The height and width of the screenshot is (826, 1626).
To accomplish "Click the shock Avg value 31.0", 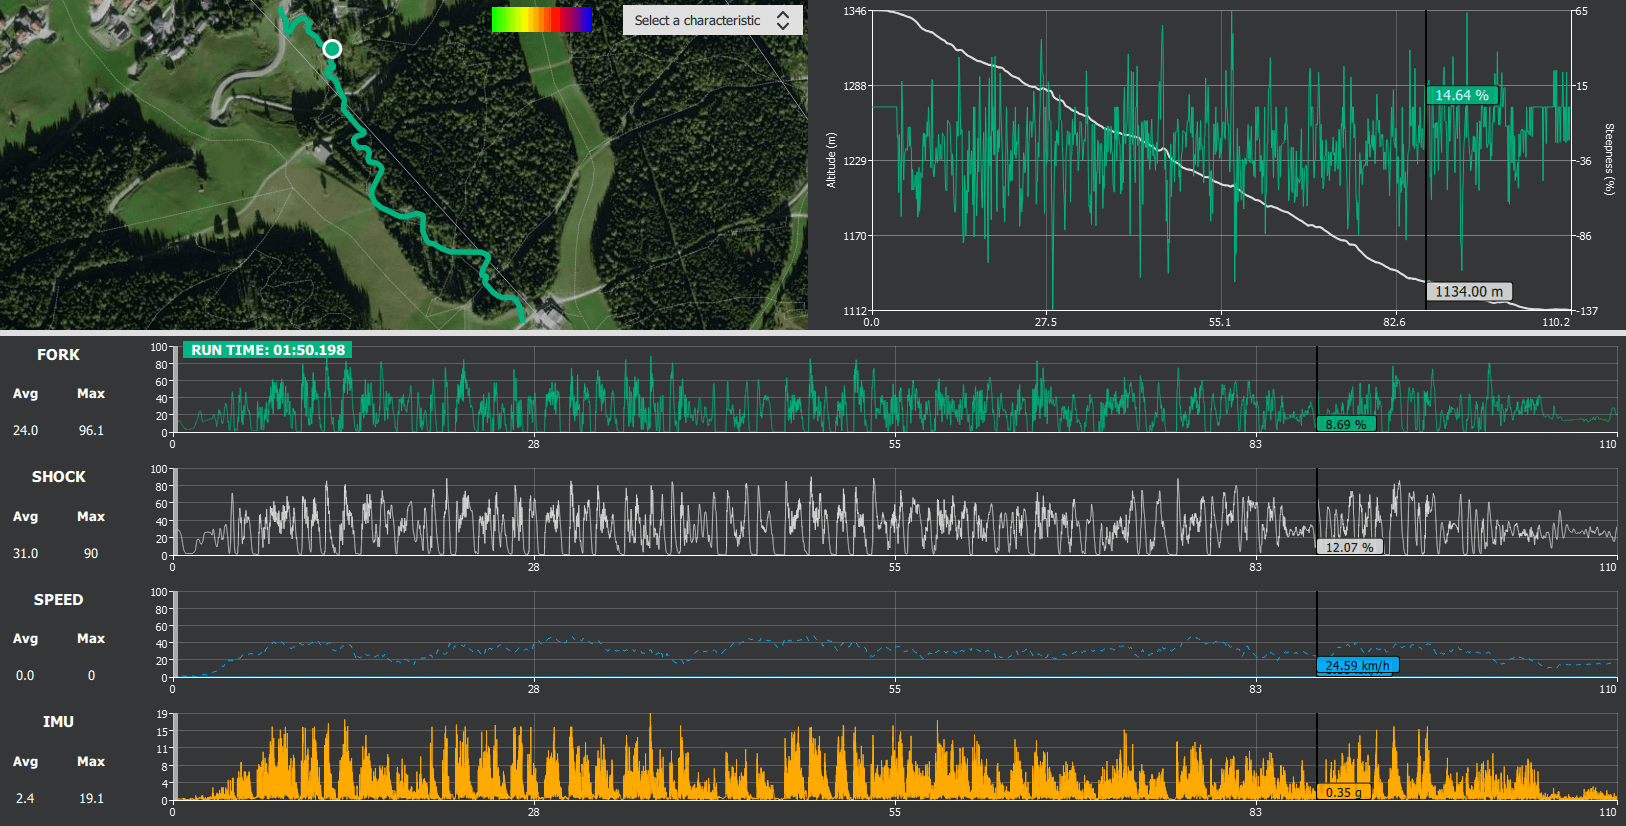I will 25,553.
